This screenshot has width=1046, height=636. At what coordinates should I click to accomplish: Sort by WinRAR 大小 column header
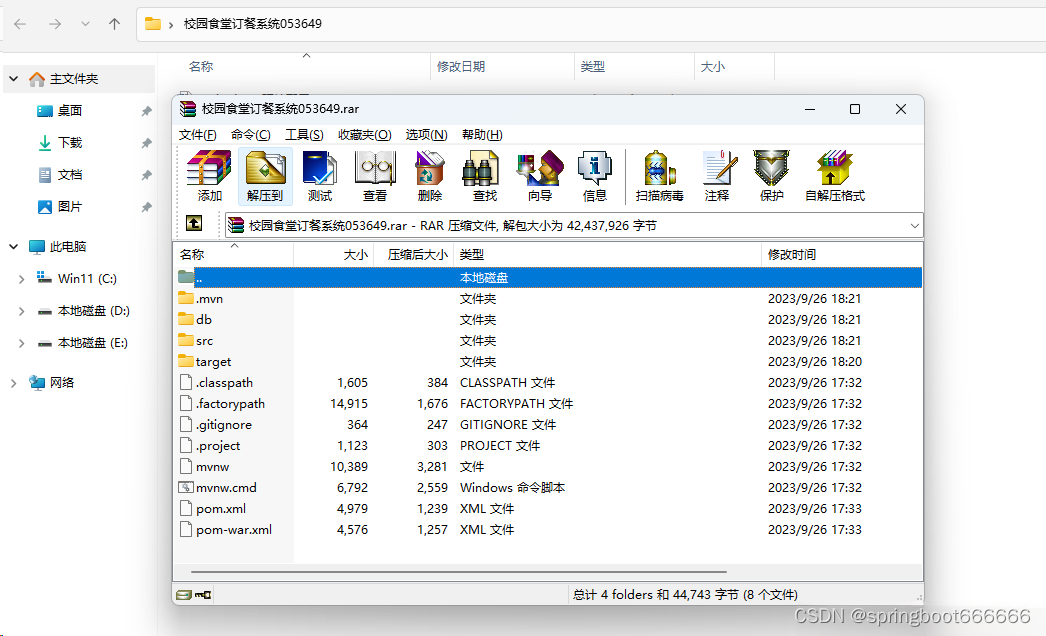click(x=334, y=254)
